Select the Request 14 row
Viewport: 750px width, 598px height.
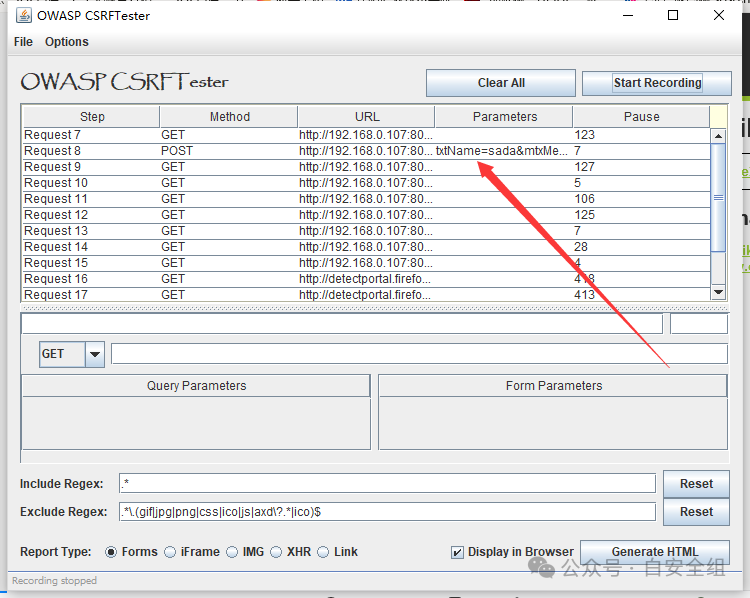coord(366,247)
